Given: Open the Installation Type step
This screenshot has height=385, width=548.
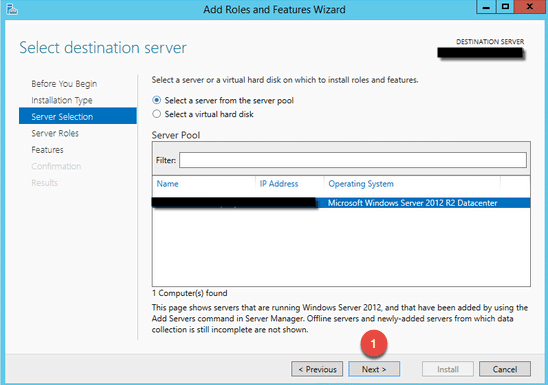Looking at the screenshot, I should point(62,100).
